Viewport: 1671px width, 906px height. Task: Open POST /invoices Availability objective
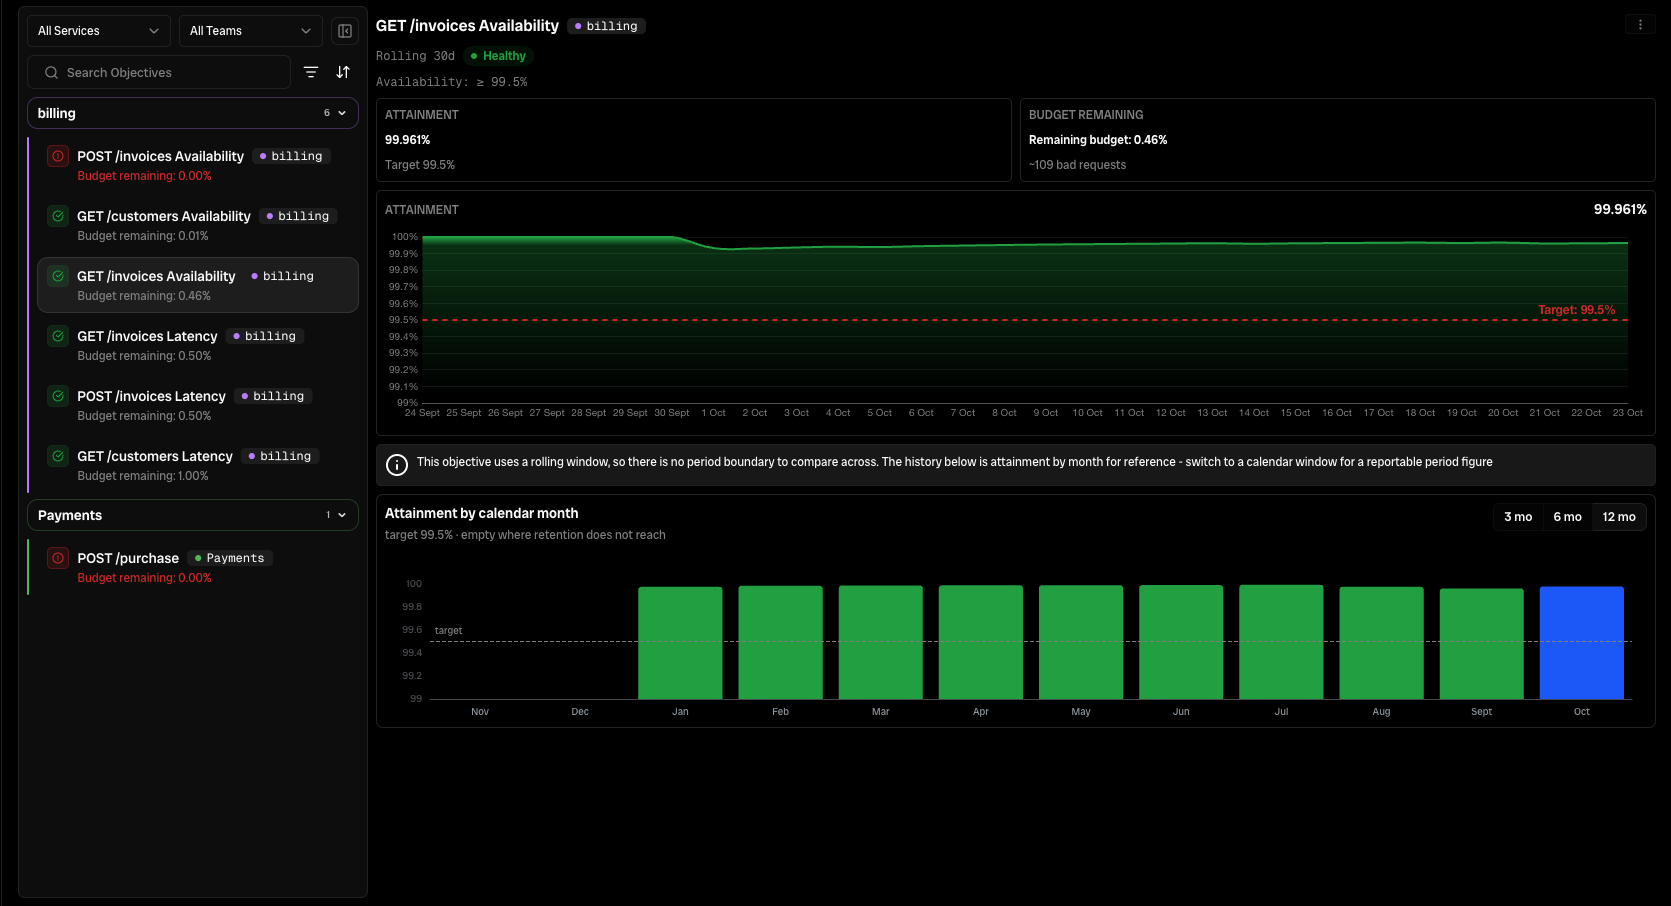[198, 165]
